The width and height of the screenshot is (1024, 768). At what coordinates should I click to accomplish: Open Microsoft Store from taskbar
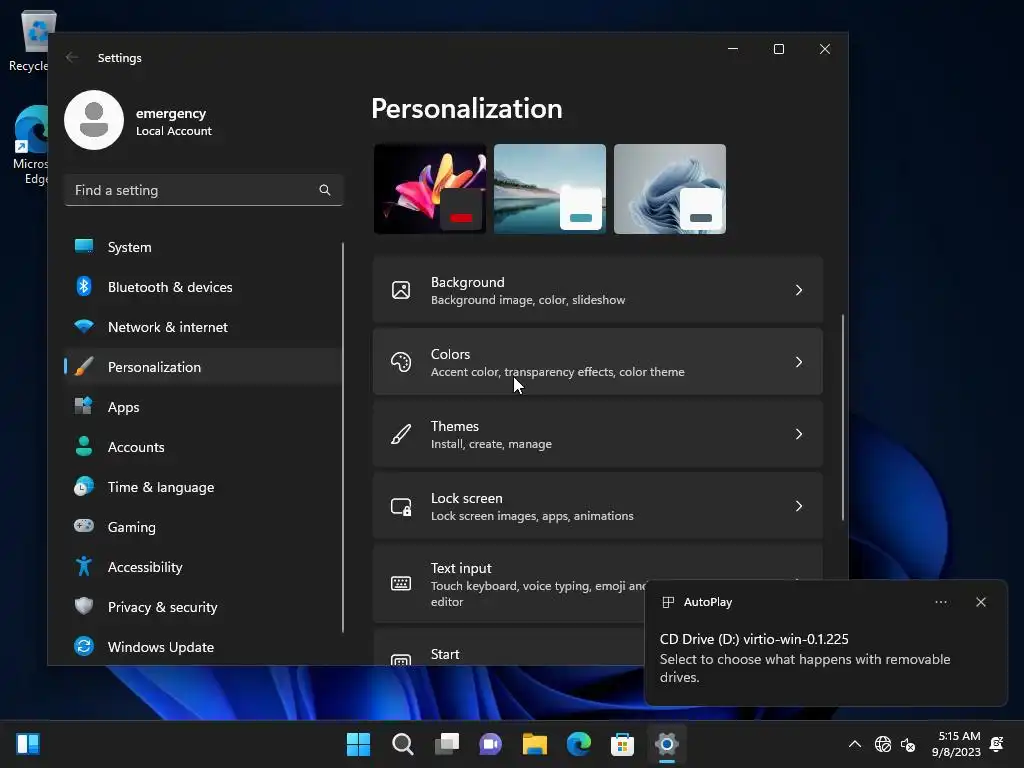622,744
